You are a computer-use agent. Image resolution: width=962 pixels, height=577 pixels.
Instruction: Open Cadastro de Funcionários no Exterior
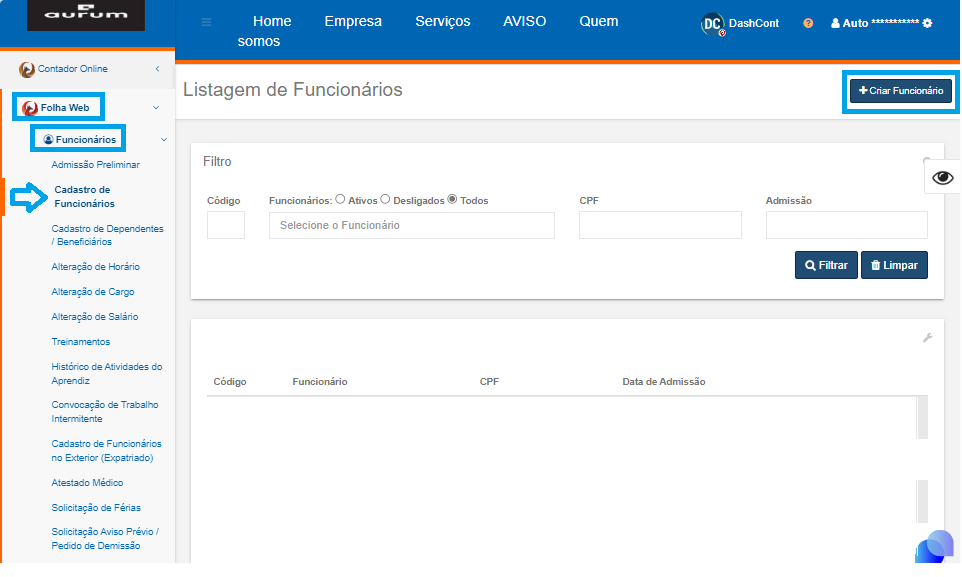[106, 451]
